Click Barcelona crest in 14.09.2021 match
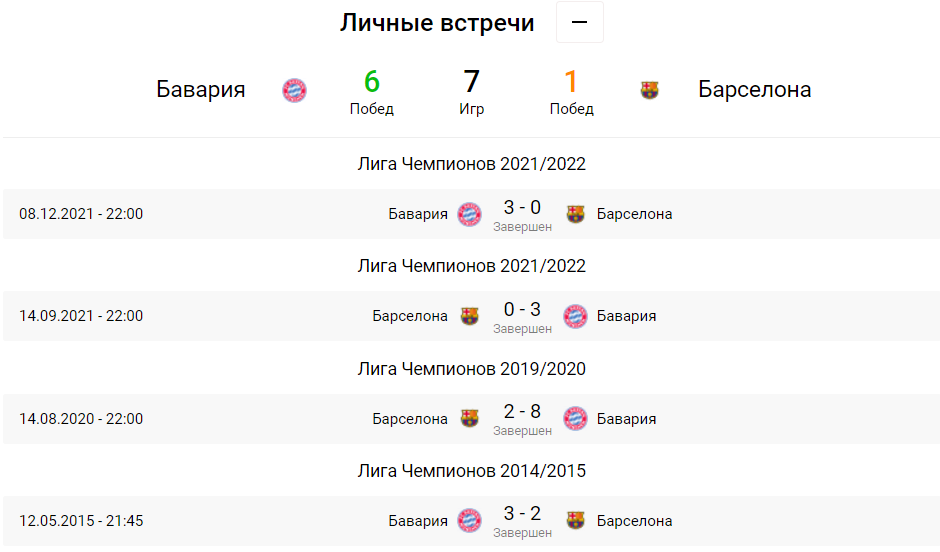 tap(469, 316)
